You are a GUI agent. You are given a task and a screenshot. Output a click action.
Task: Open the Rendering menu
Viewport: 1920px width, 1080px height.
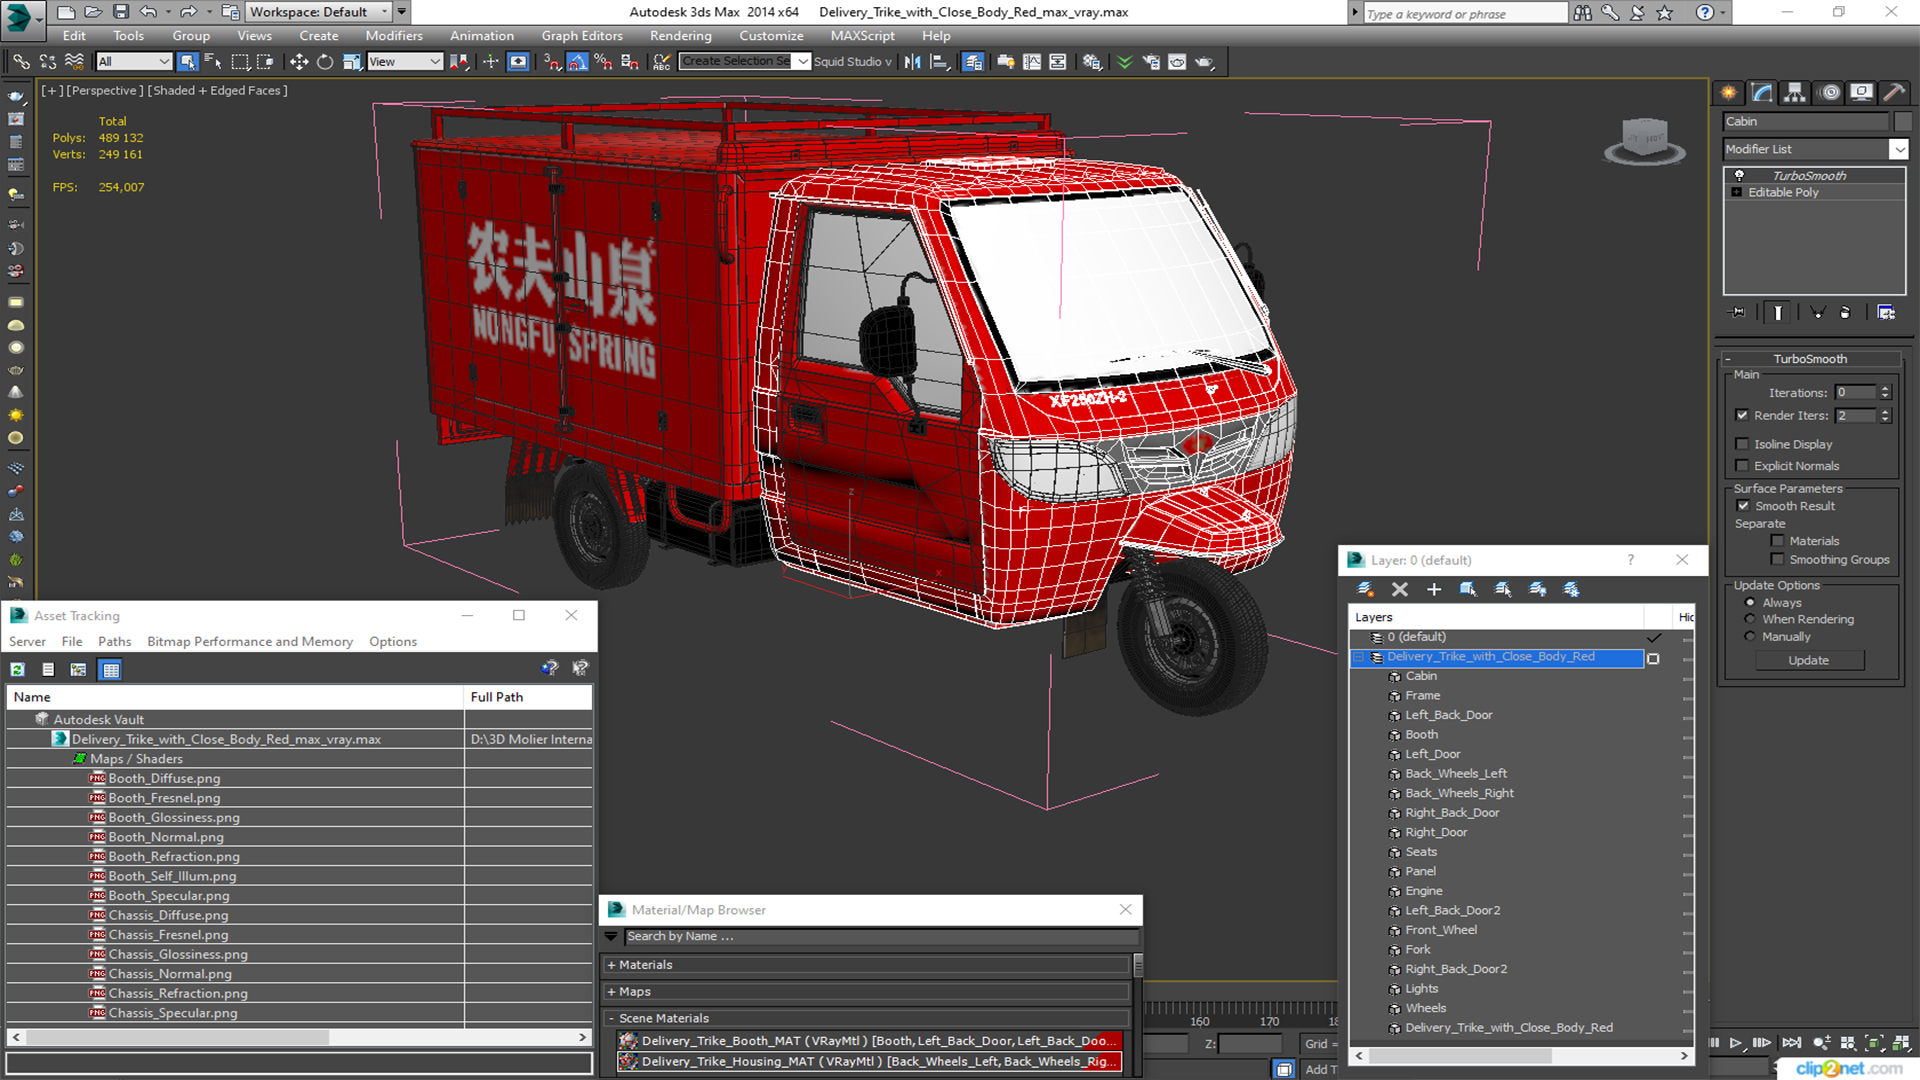(x=680, y=36)
